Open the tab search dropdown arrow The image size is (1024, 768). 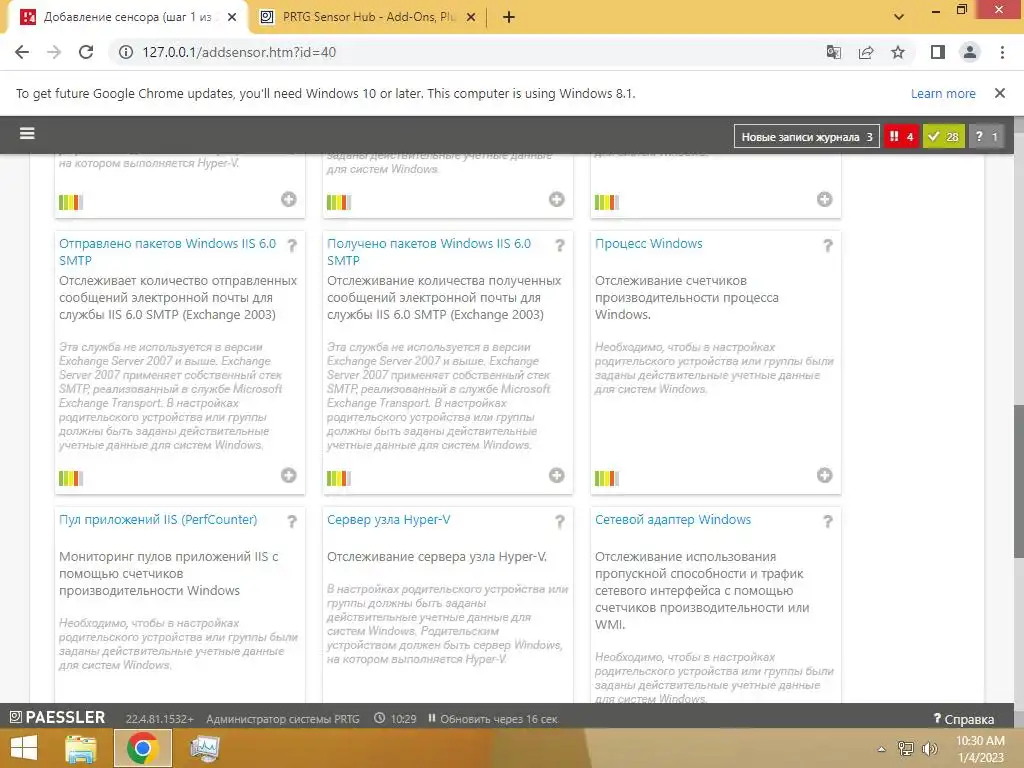(899, 17)
